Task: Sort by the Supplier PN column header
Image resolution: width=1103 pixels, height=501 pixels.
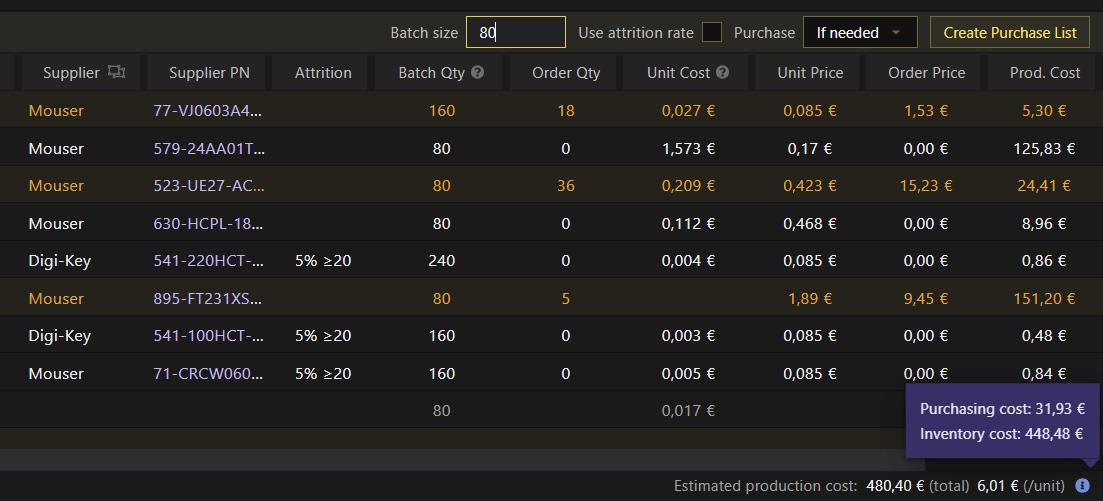Action: click(209, 72)
